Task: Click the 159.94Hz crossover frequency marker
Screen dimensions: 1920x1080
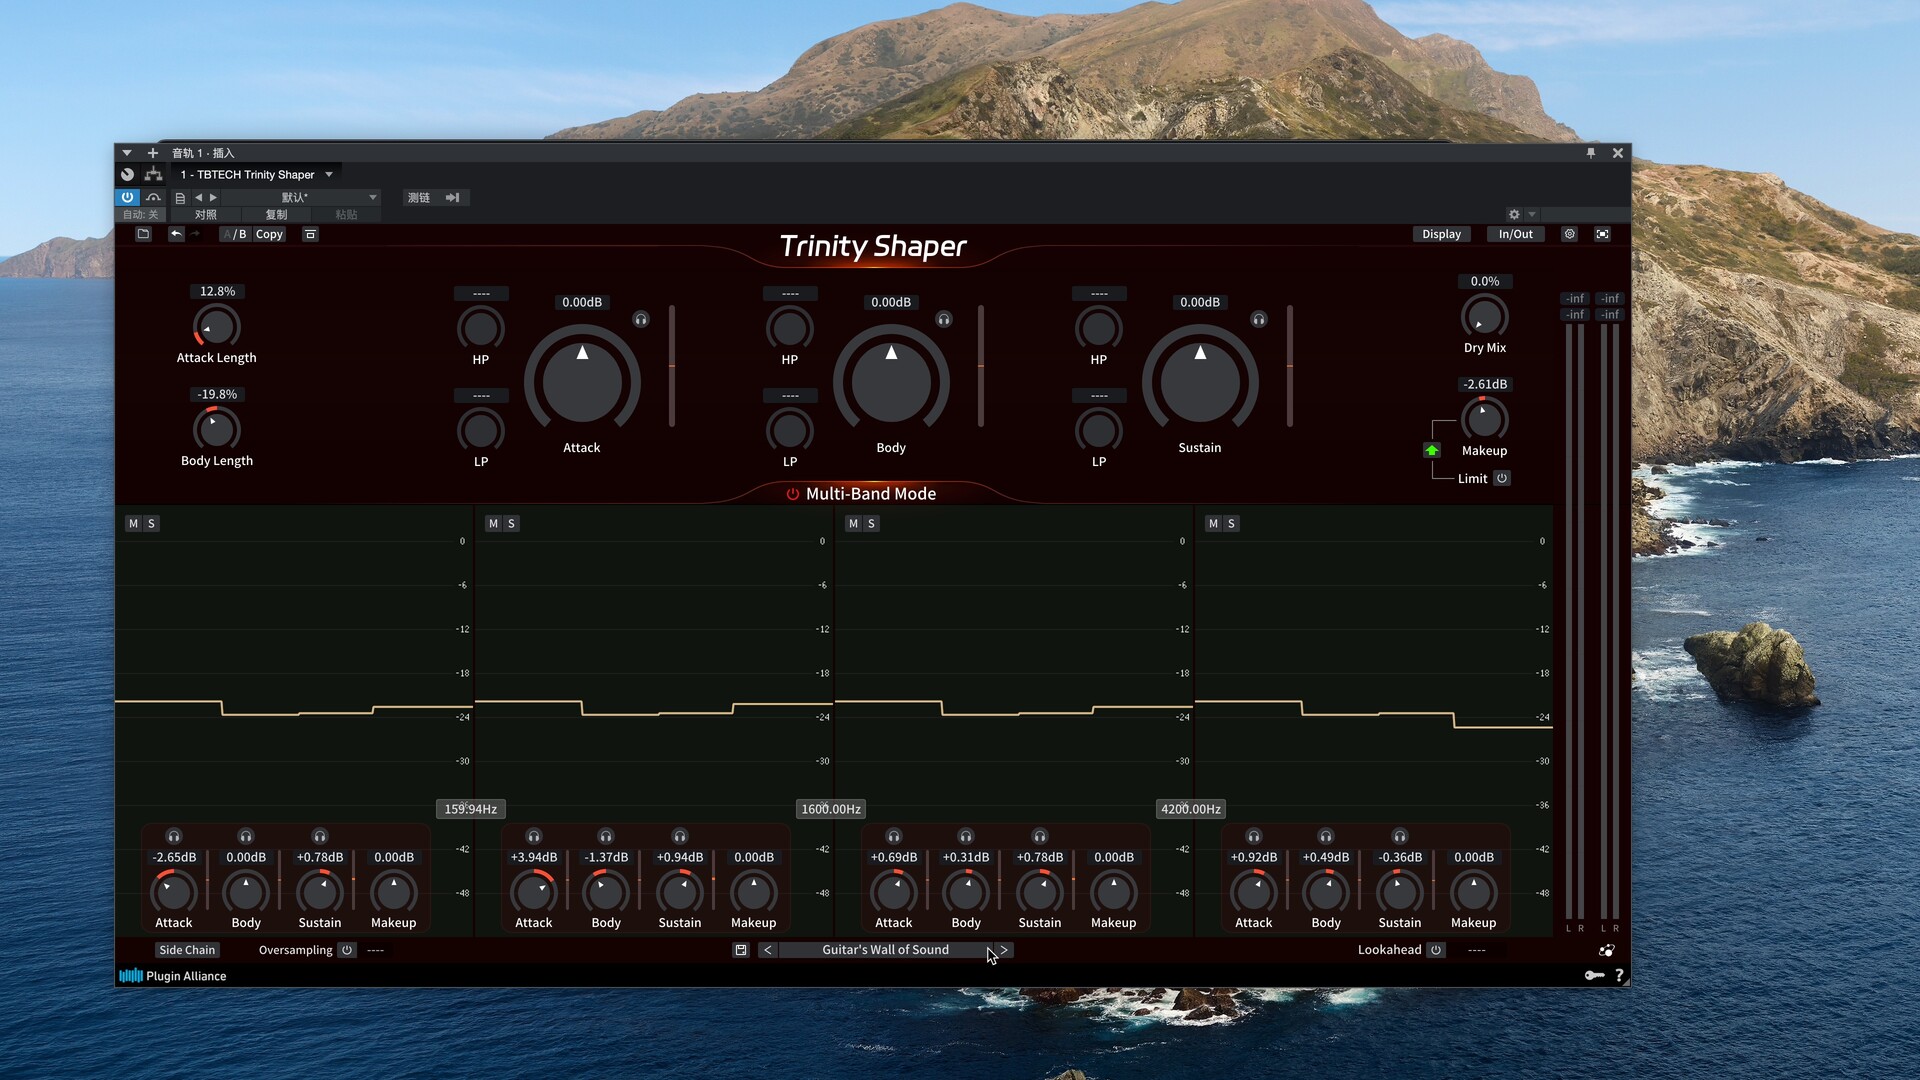Action: [471, 809]
